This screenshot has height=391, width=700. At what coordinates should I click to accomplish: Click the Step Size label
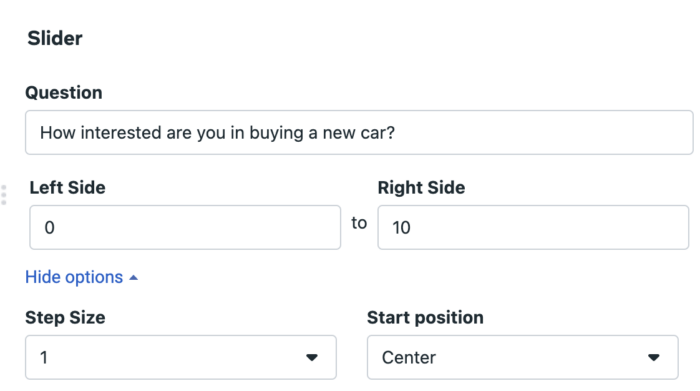[65, 318]
